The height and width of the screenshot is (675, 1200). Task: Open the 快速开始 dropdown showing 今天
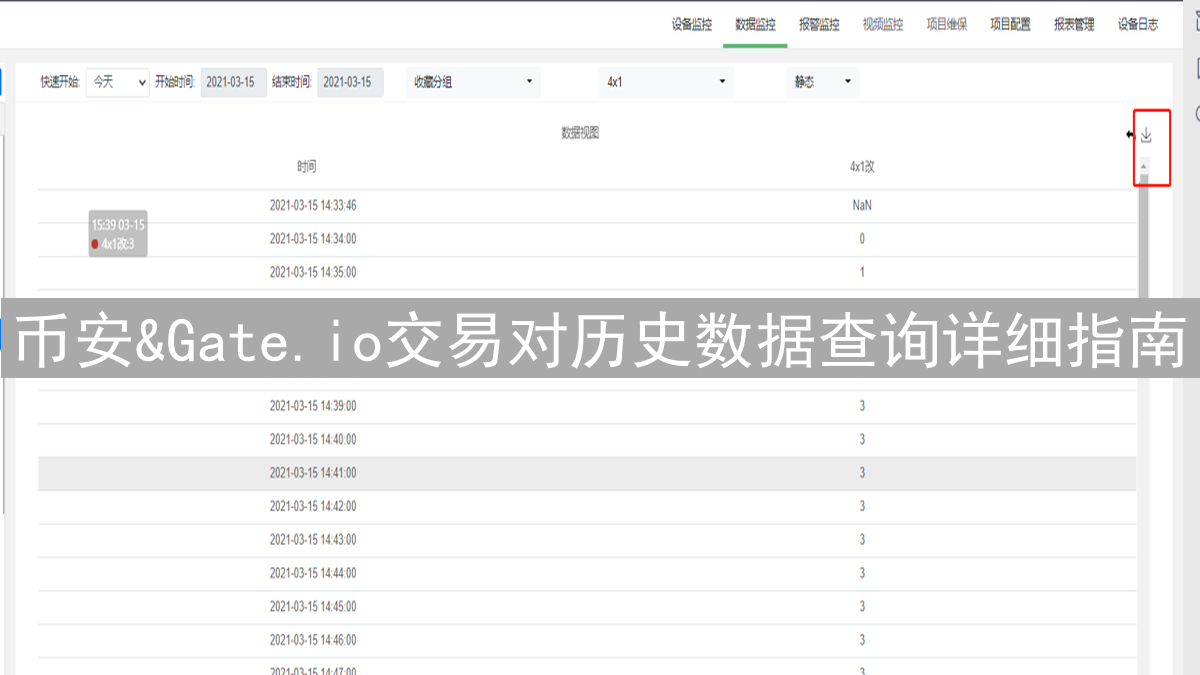(118, 82)
